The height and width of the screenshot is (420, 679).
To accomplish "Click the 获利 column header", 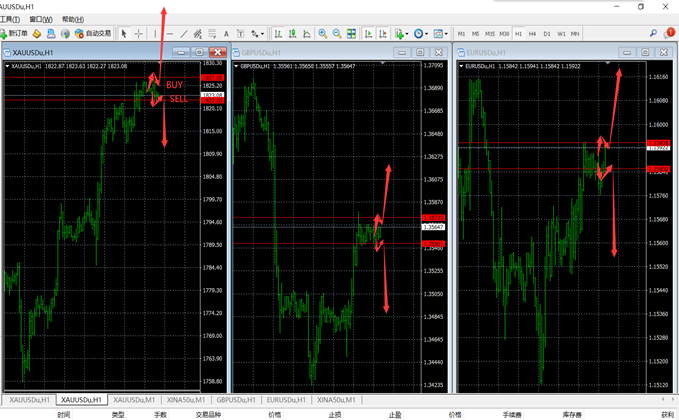I will [x=667, y=414].
